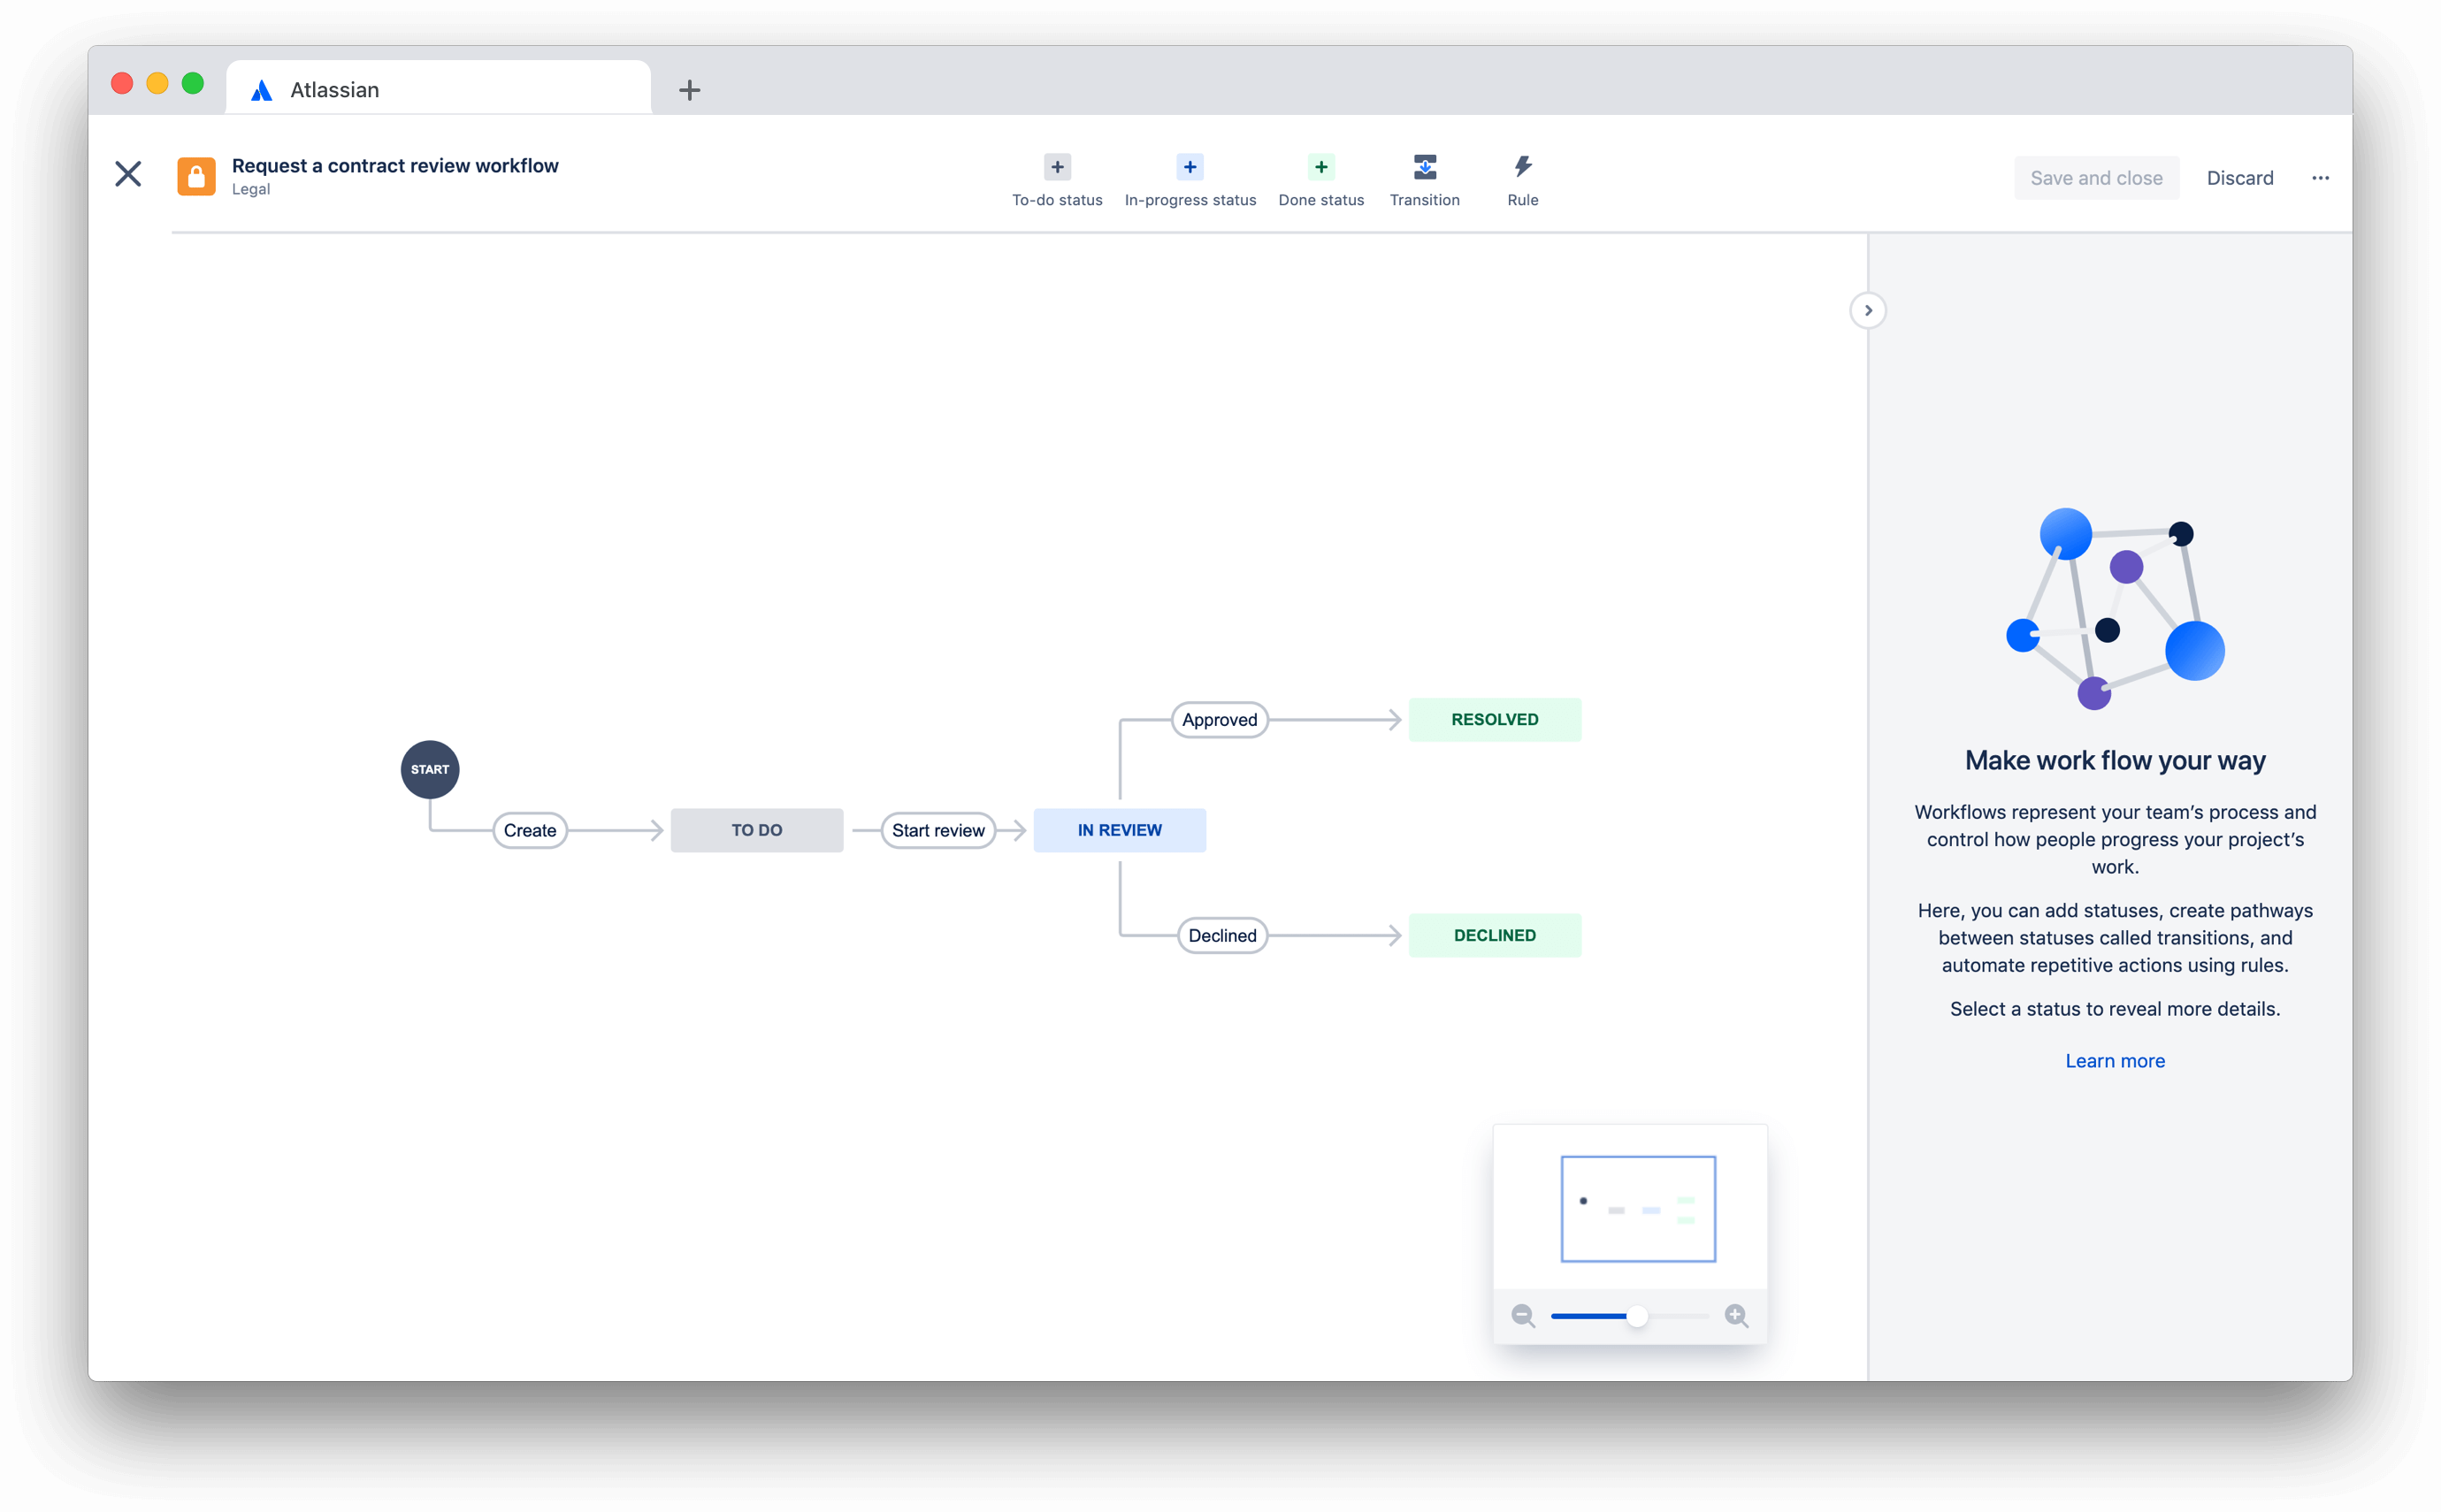Select the TO DO status
2441x1512 pixels.
(x=757, y=829)
